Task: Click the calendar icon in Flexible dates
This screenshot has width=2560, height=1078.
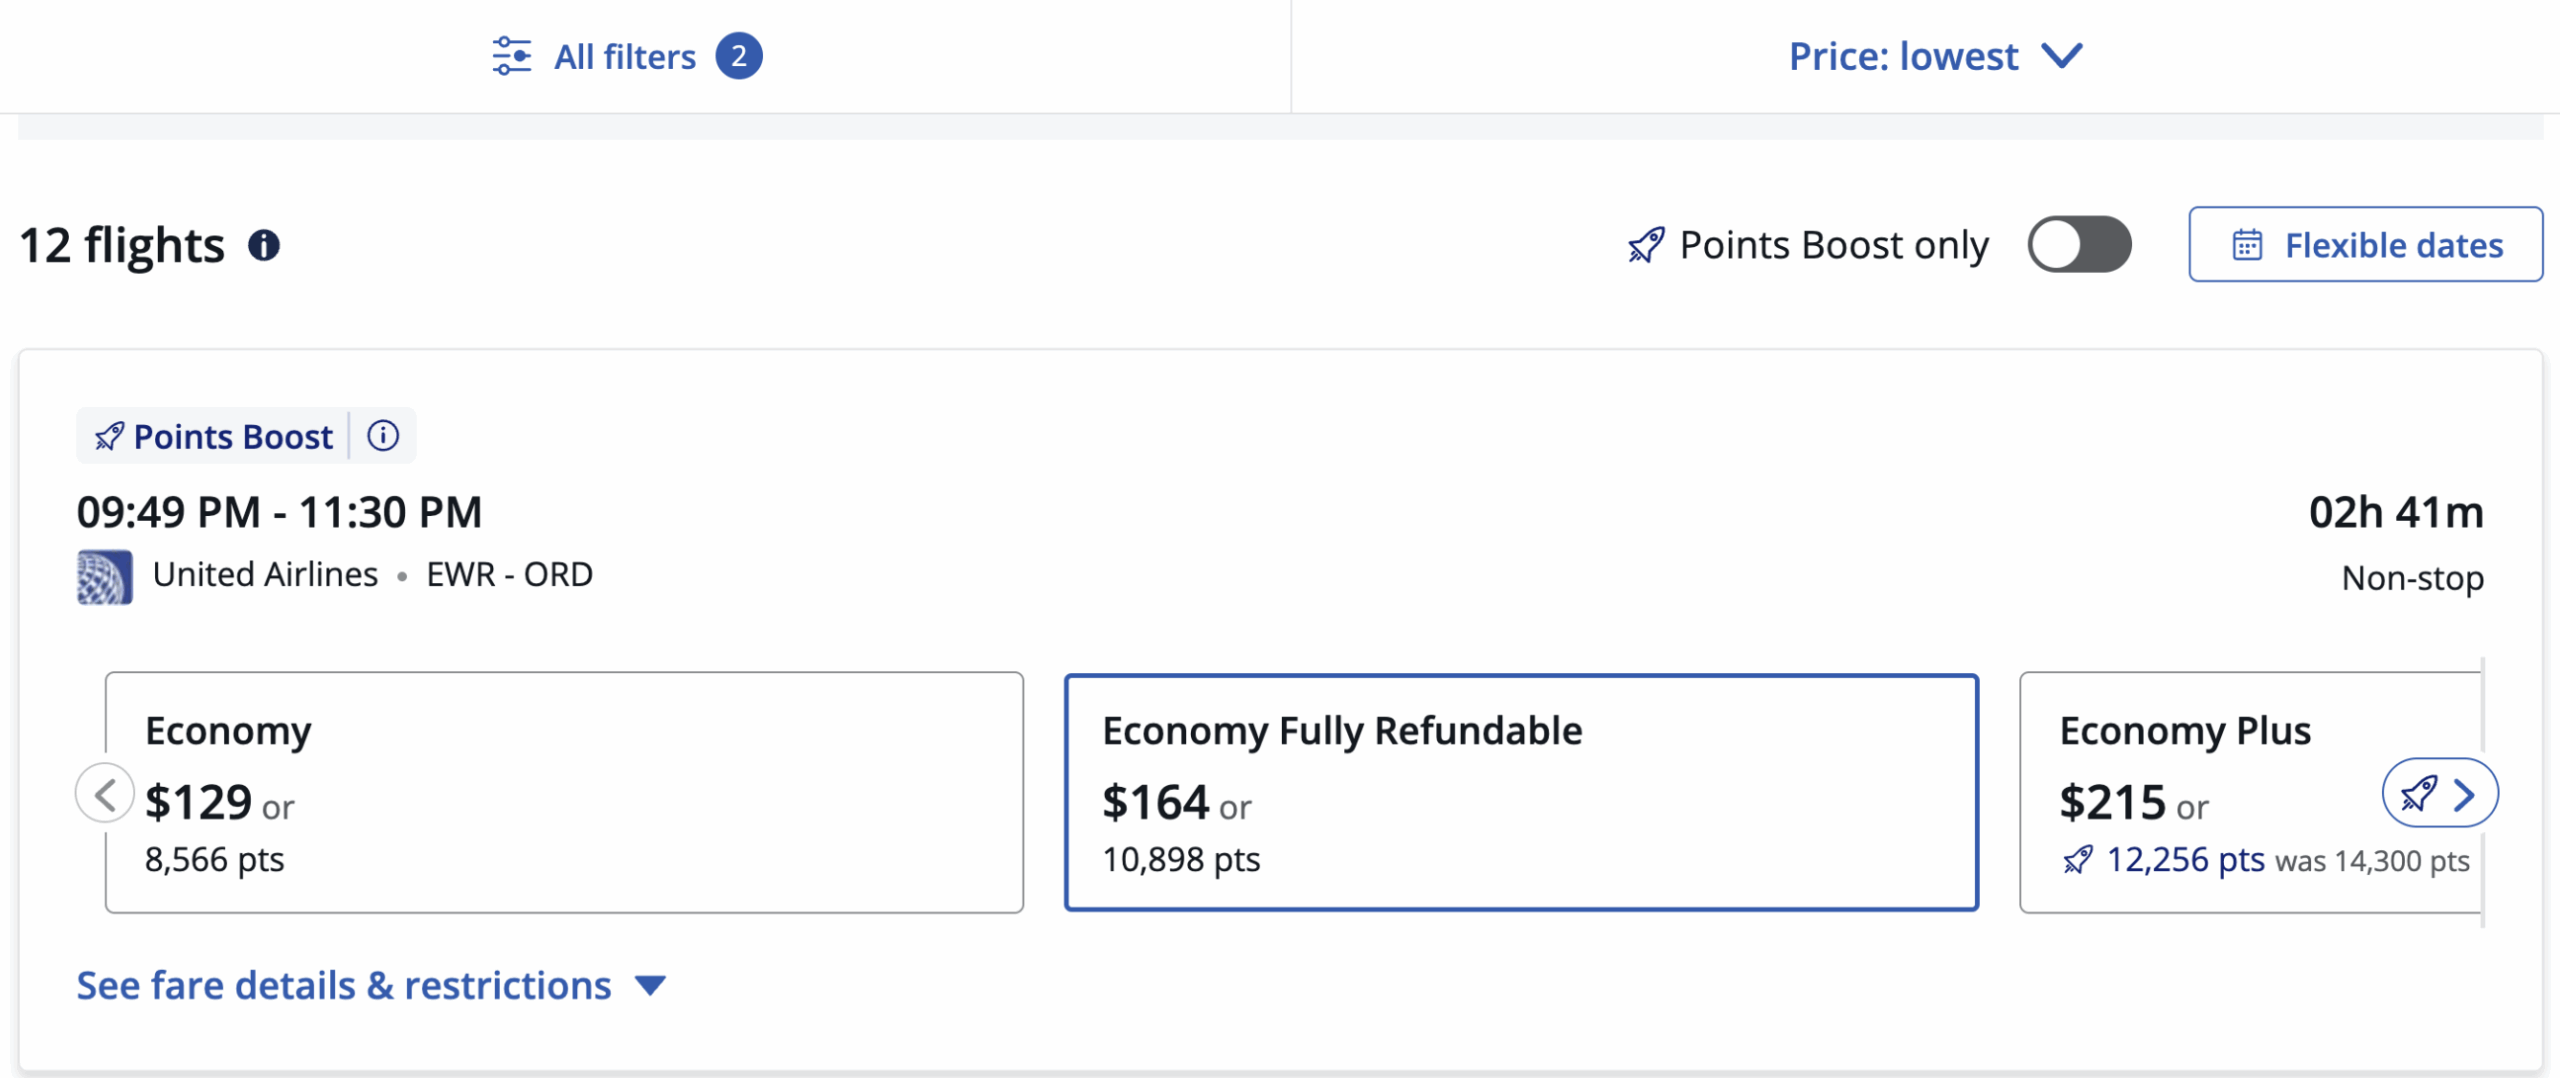Action: click(2247, 245)
